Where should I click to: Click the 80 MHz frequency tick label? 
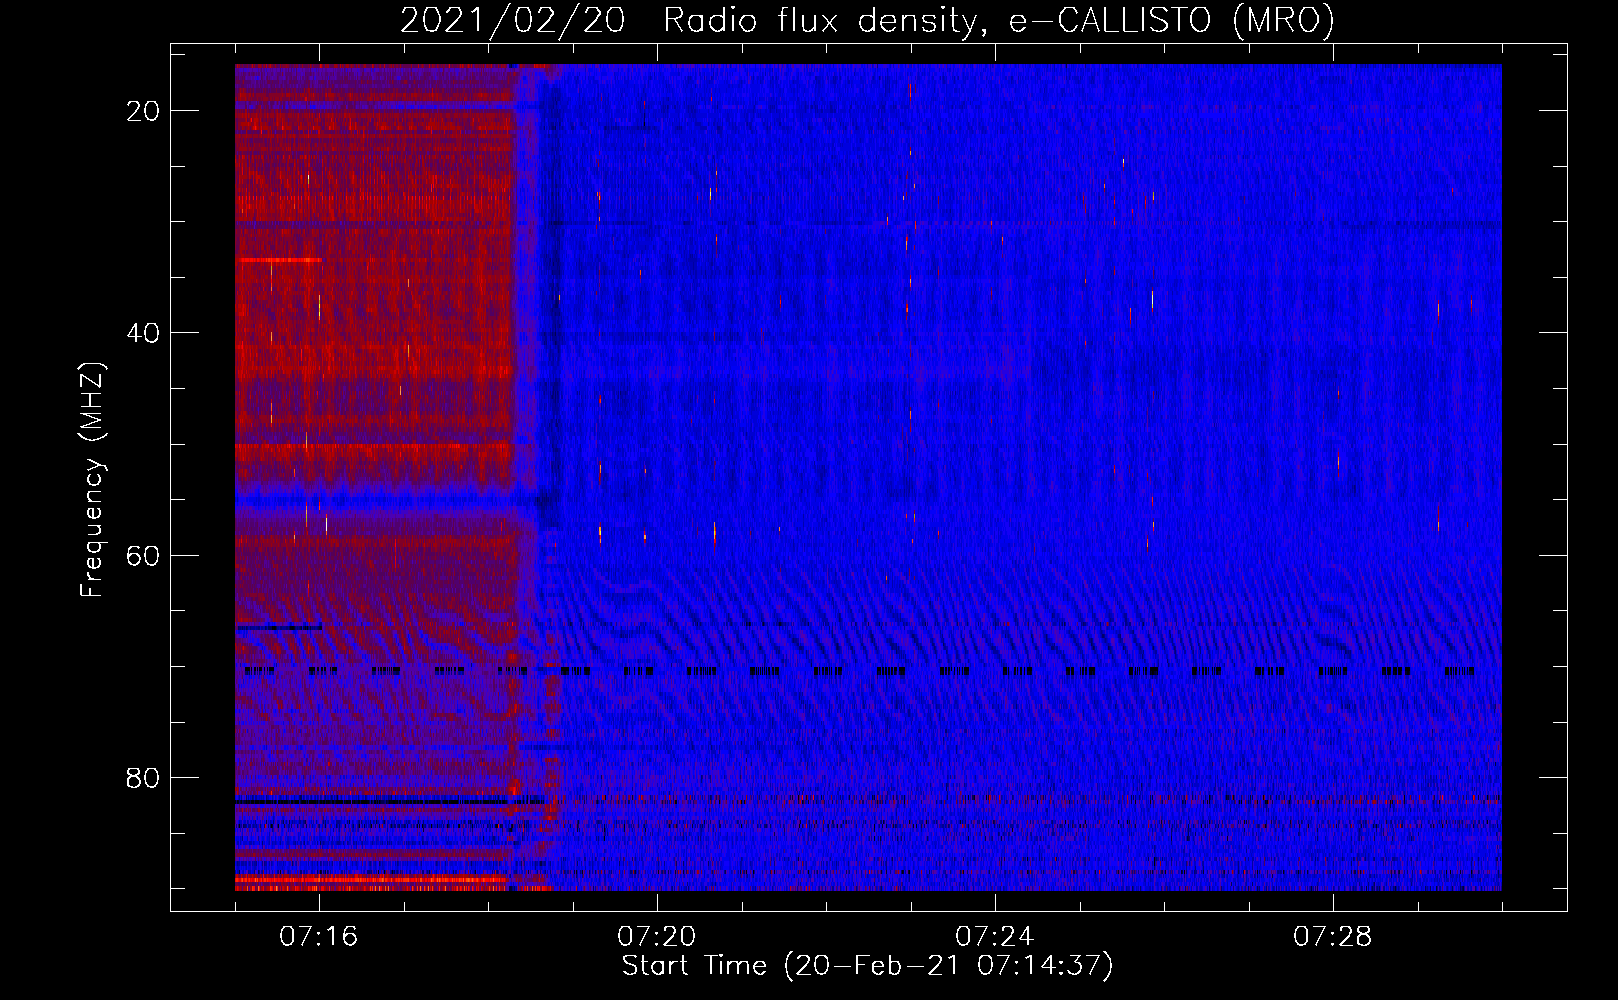click(143, 777)
